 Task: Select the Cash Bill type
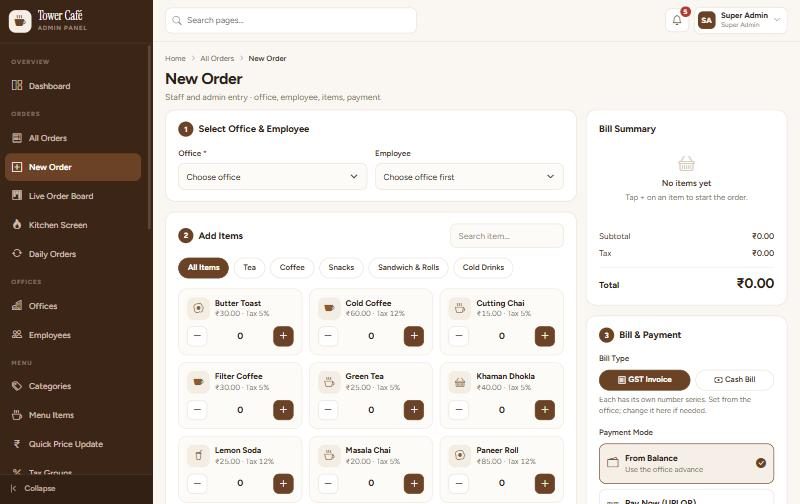click(x=735, y=380)
